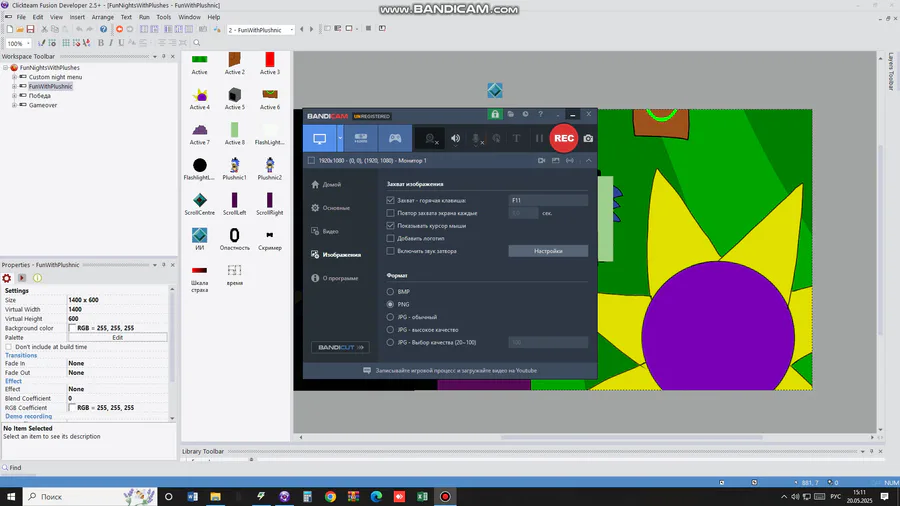The image size is (900, 506).
Task: Open screen mode dropdown arrow in Bandicam
Action: pyautogui.click(x=340, y=138)
